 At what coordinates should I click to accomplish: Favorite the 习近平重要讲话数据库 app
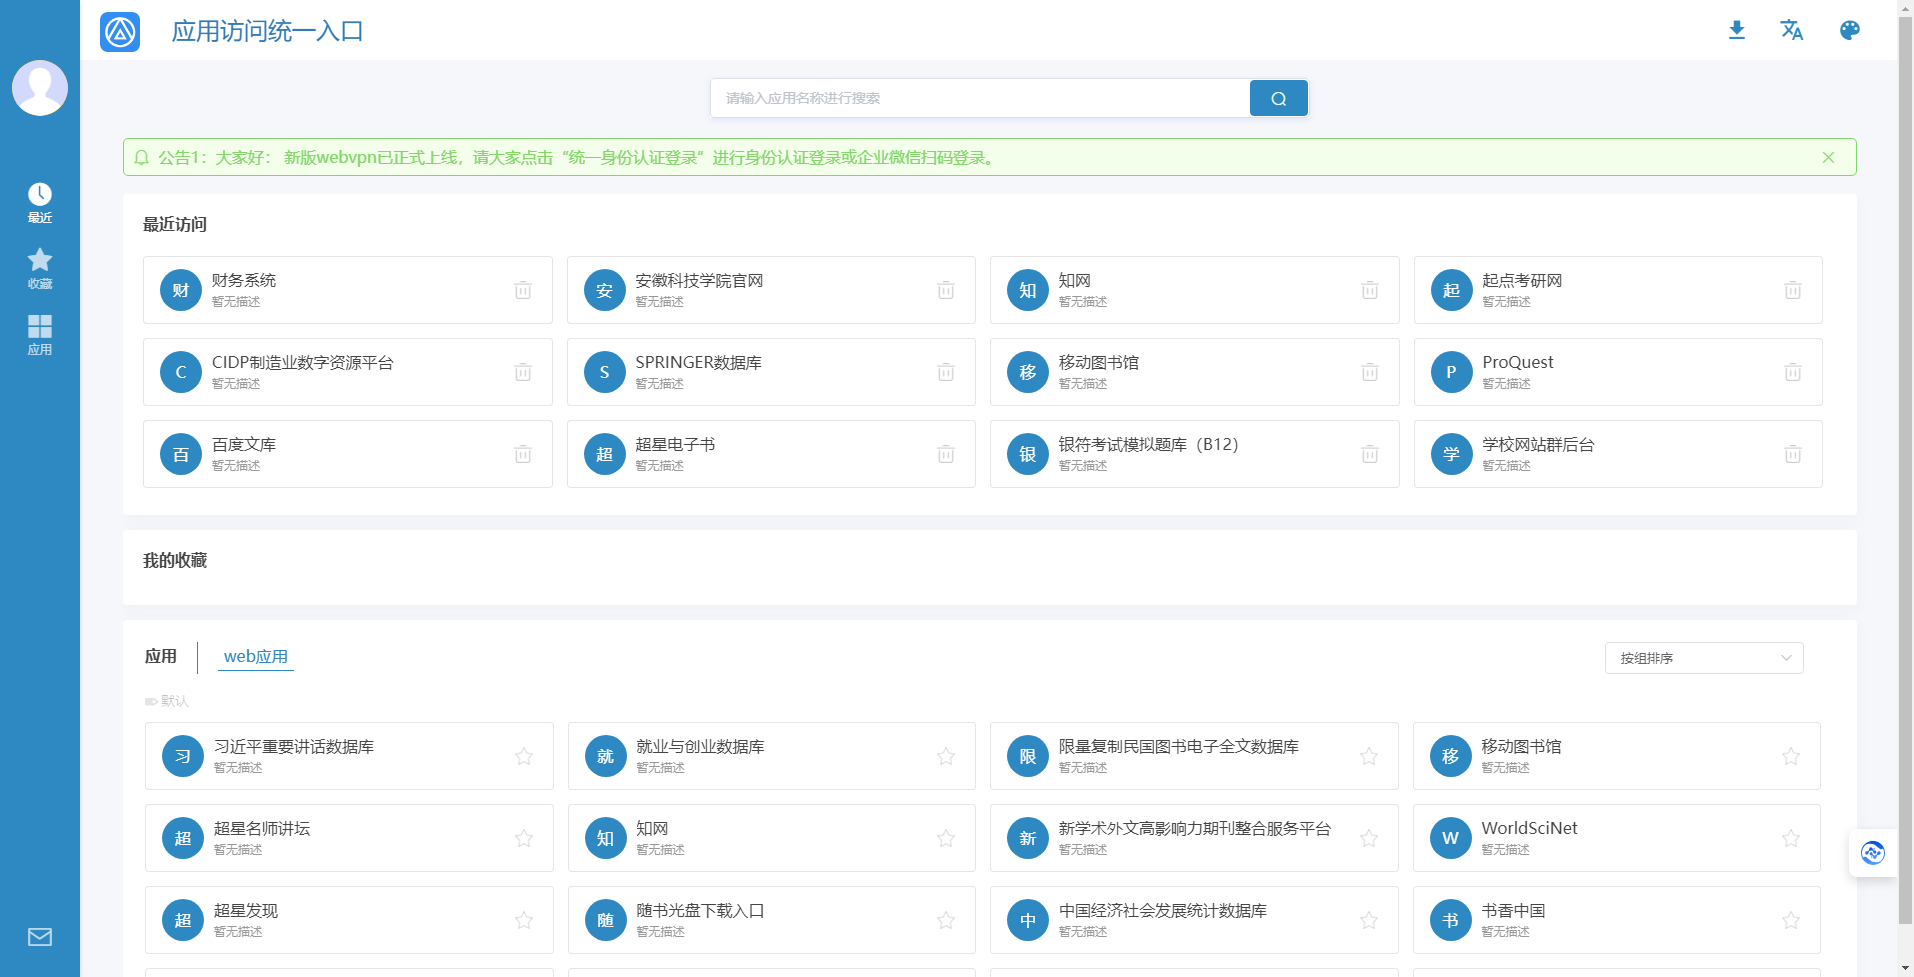pyautogui.click(x=524, y=756)
